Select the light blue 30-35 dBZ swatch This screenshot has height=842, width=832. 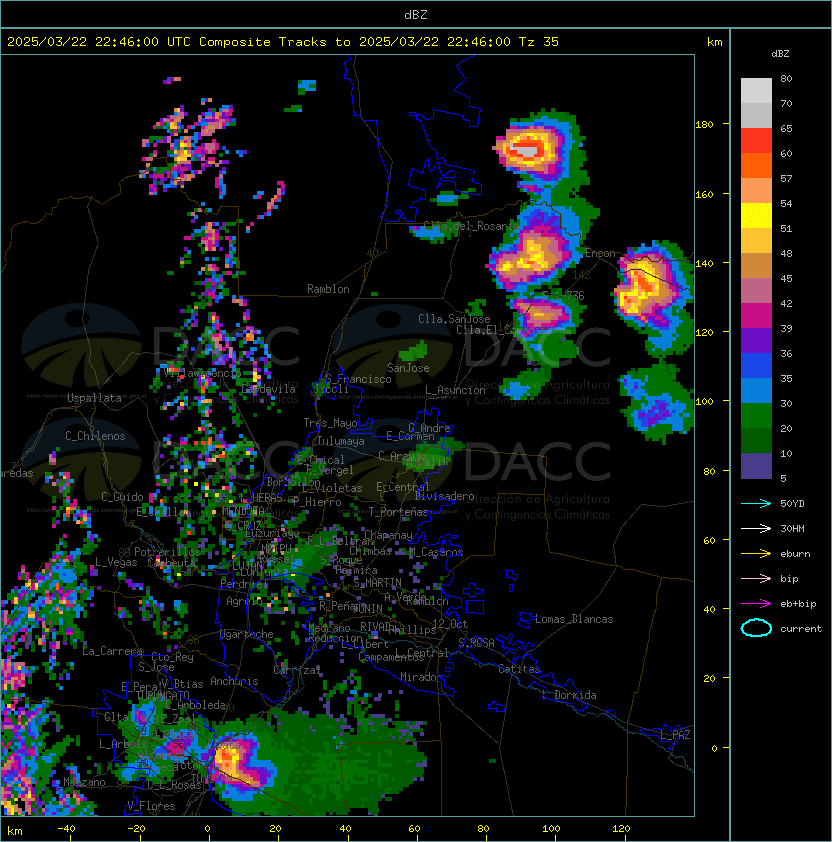coord(756,390)
